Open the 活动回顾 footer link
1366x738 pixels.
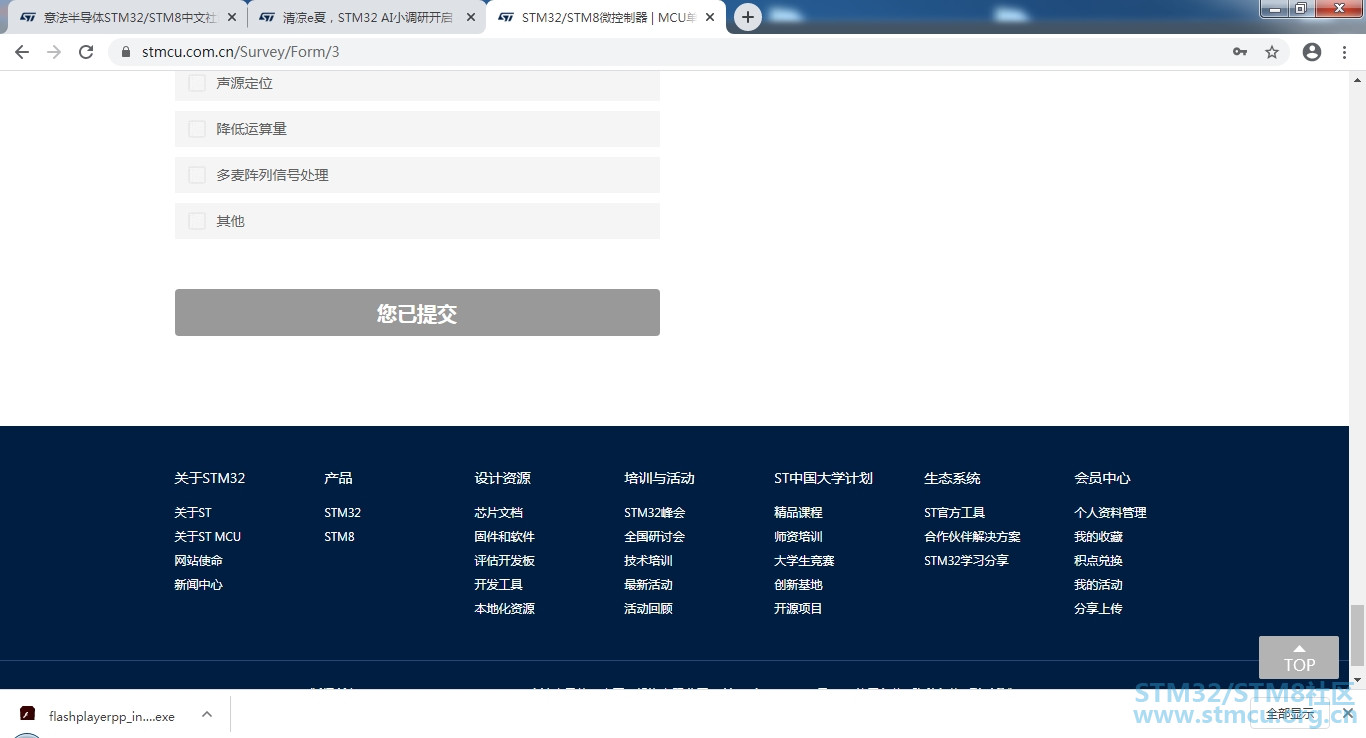tap(649, 609)
